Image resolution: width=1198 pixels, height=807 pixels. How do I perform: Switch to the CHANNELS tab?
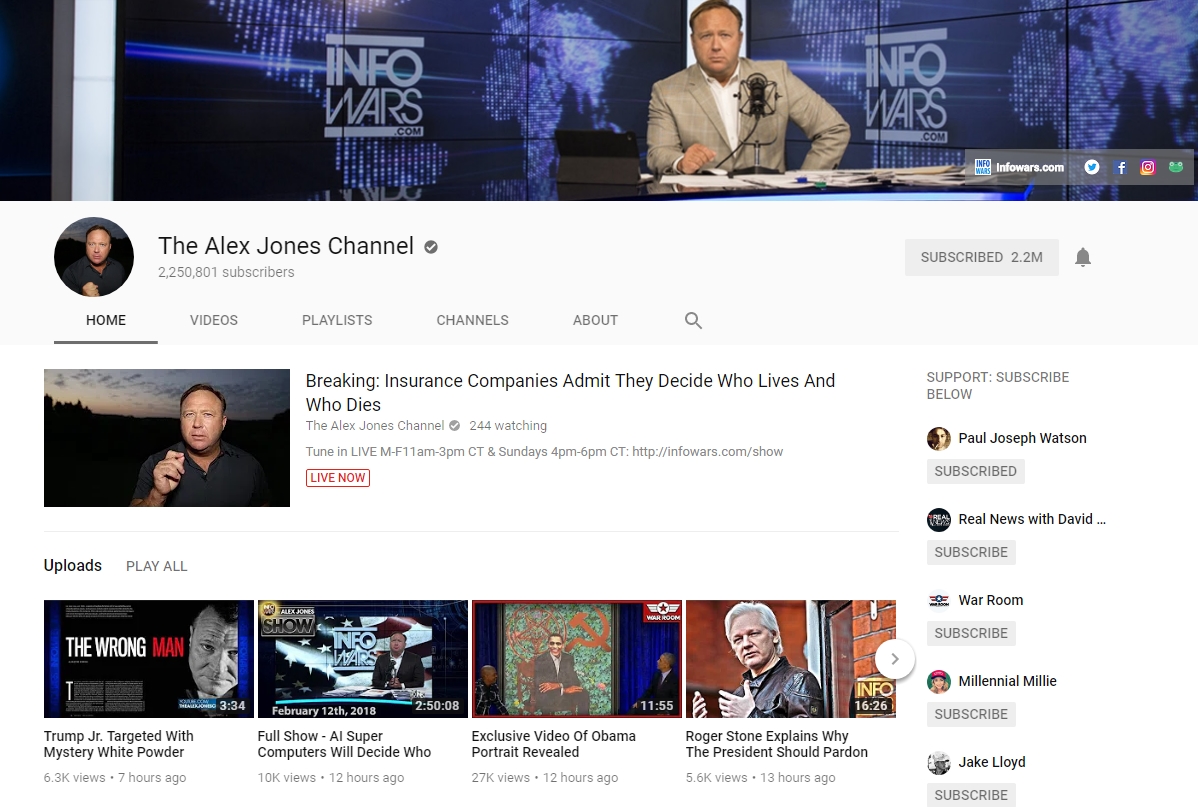click(472, 320)
